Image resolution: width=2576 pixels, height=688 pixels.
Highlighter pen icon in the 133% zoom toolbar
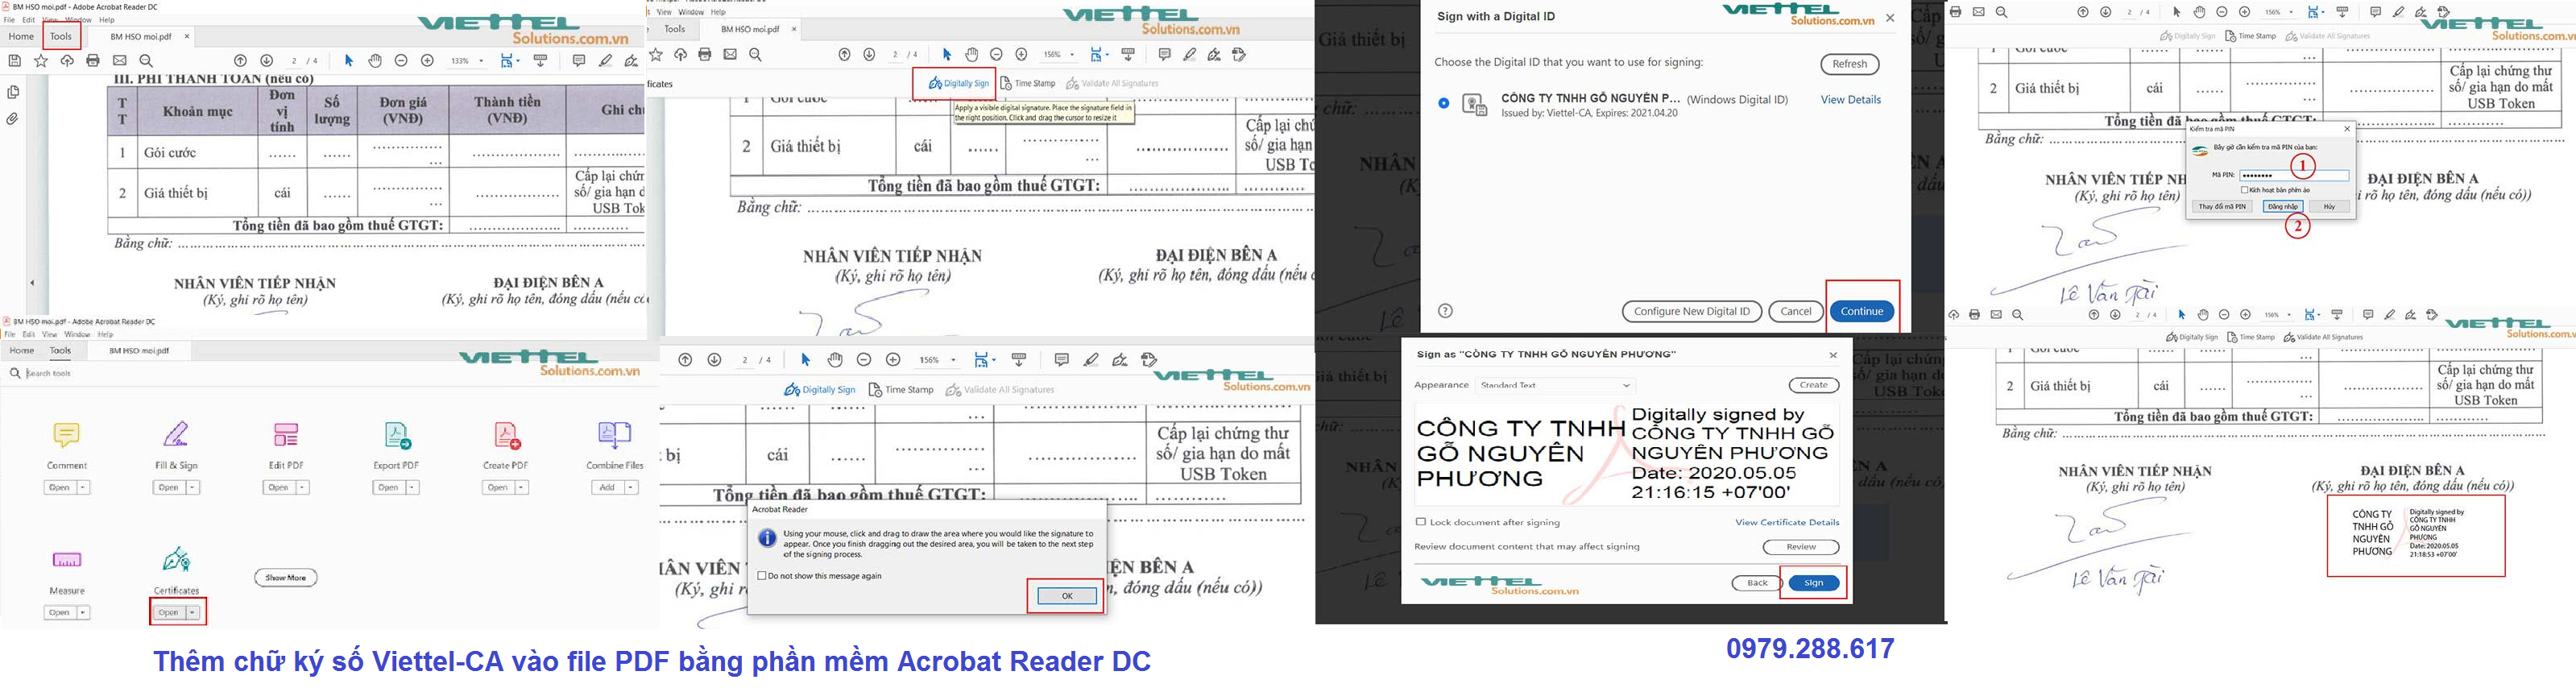[605, 61]
